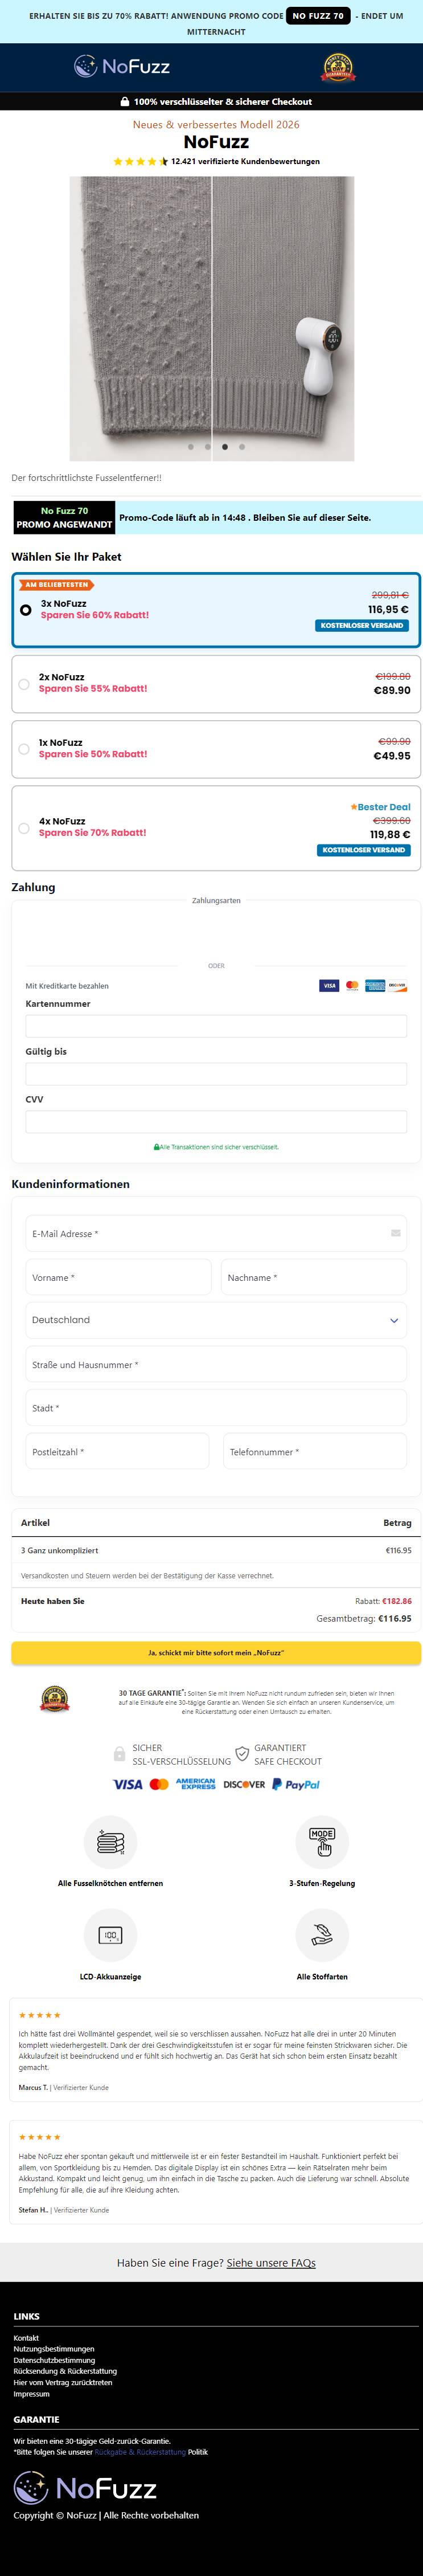Open Datenschutzbestimmung in footer links
Screen dimensions: 423x2576
coord(54,2359)
